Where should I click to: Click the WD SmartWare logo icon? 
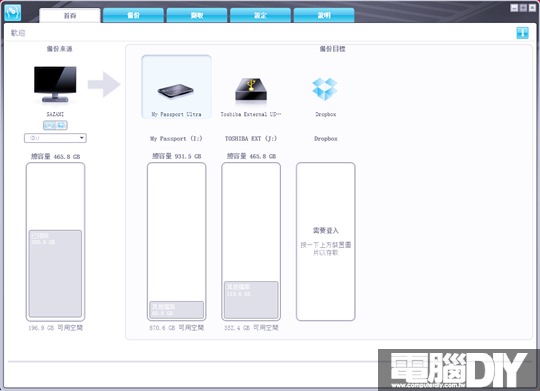13,13
